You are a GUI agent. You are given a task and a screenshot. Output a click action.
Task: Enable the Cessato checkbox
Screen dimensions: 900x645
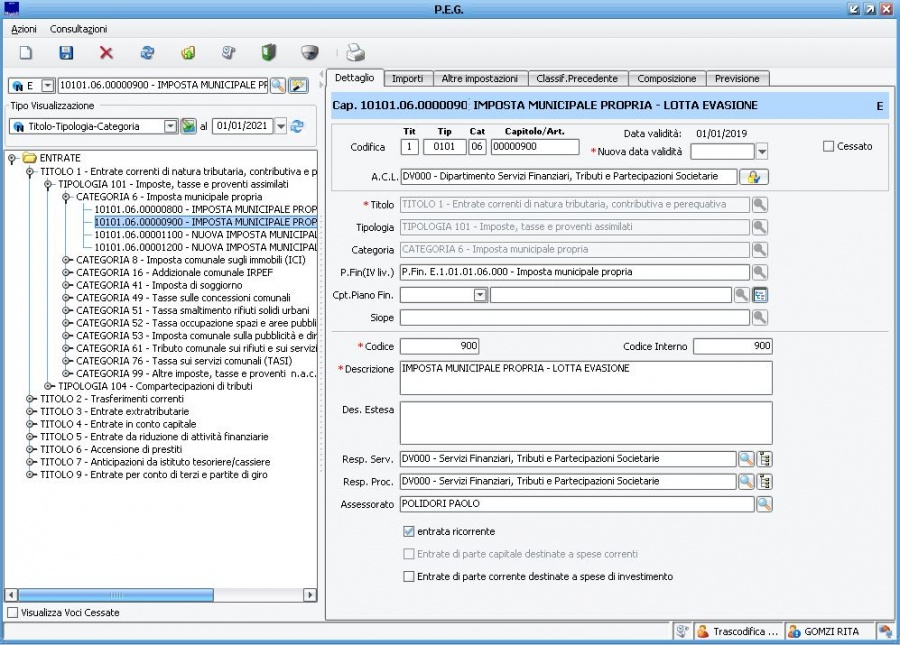tap(828, 146)
